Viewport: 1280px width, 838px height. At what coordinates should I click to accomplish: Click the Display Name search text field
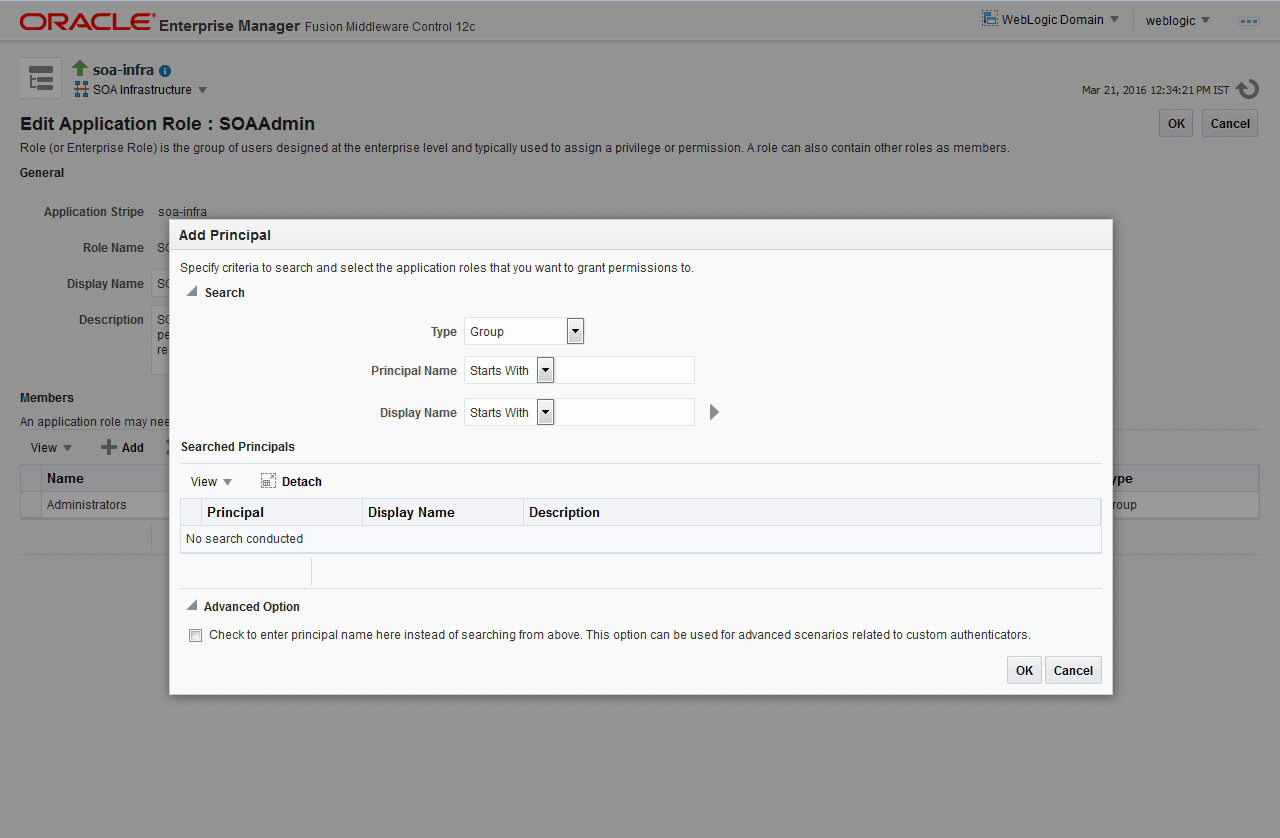624,412
